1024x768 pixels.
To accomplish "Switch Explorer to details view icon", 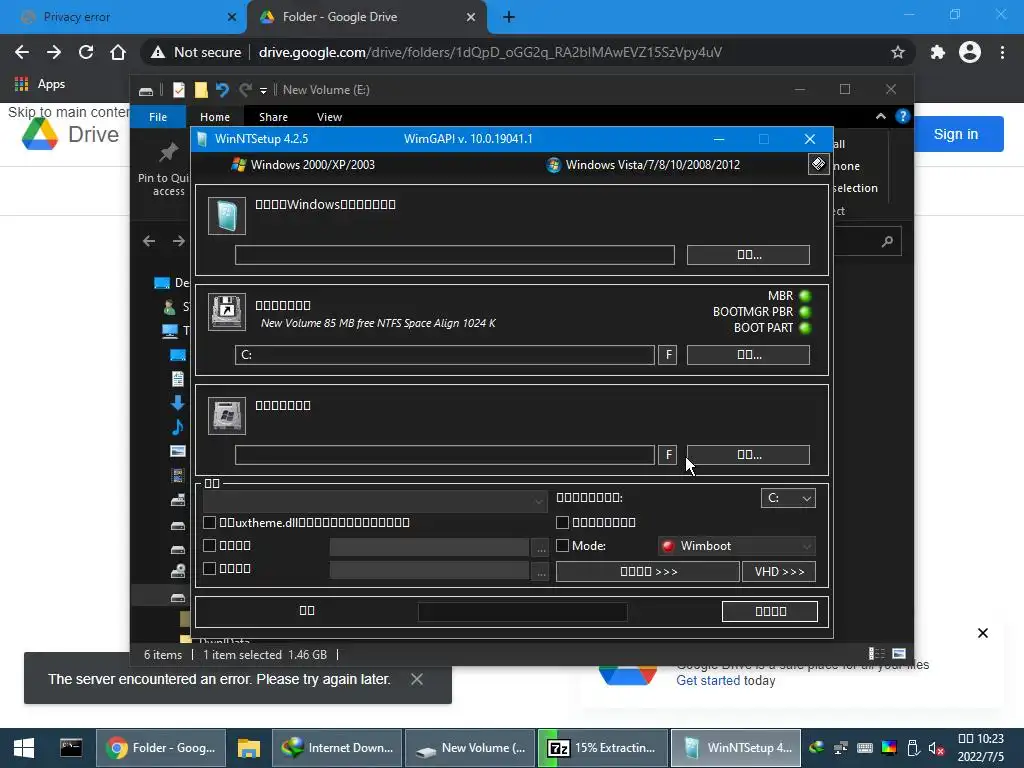I will coord(876,654).
